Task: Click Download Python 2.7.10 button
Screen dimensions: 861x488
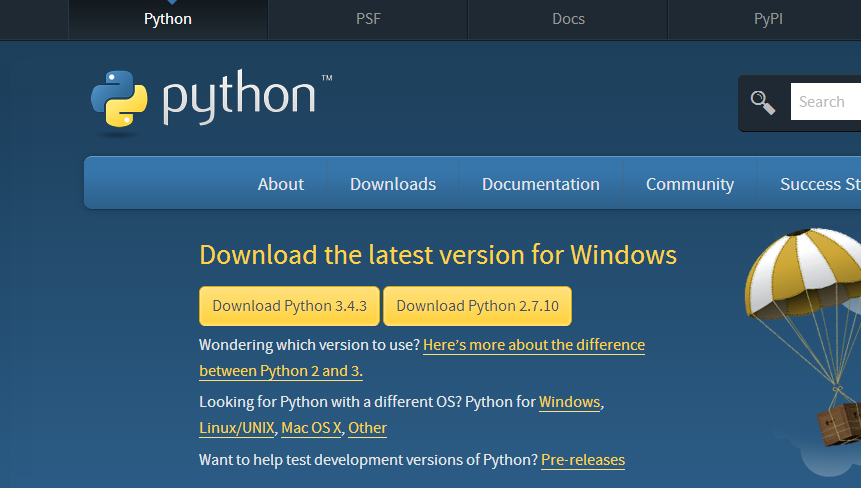Action: click(x=478, y=306)
